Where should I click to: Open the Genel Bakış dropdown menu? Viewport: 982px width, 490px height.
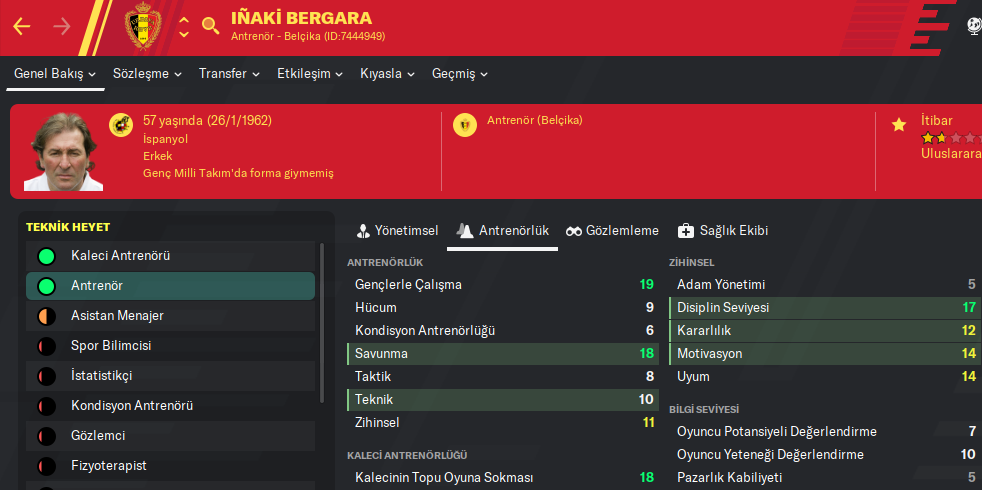pos(55,74)
